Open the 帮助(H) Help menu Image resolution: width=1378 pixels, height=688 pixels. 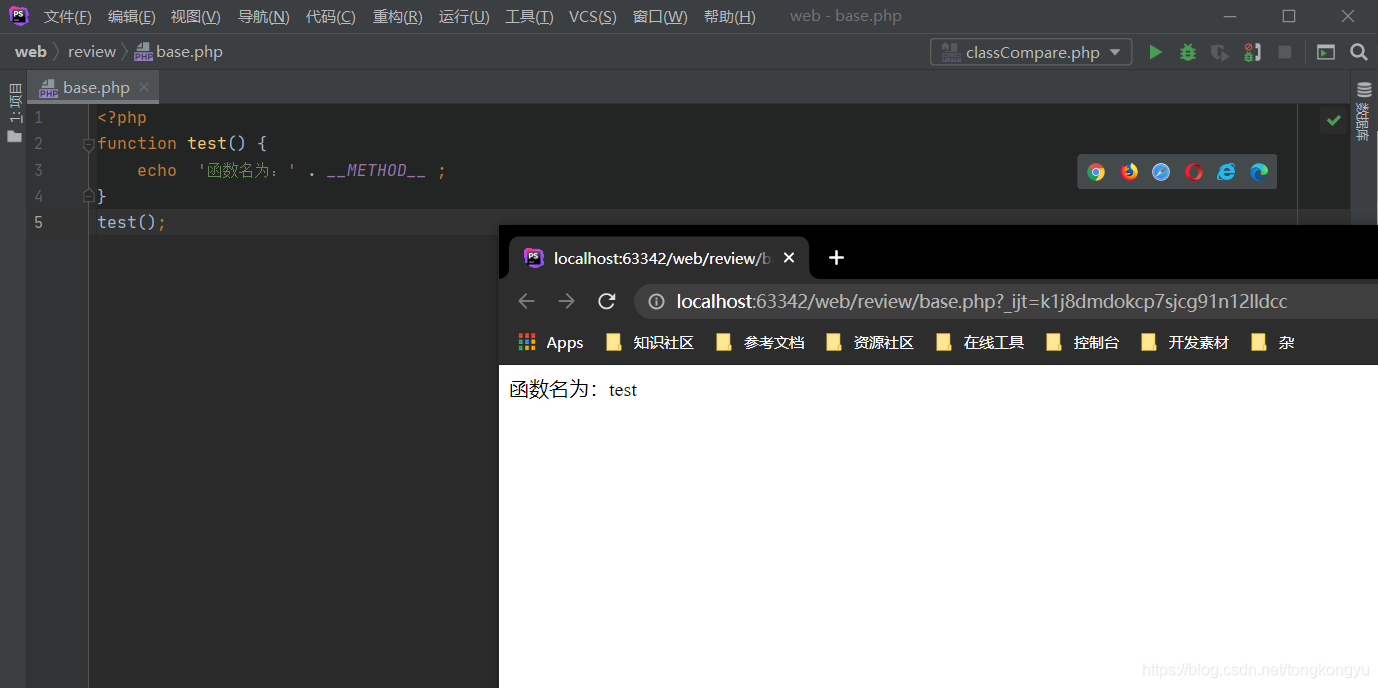point(730,16)
